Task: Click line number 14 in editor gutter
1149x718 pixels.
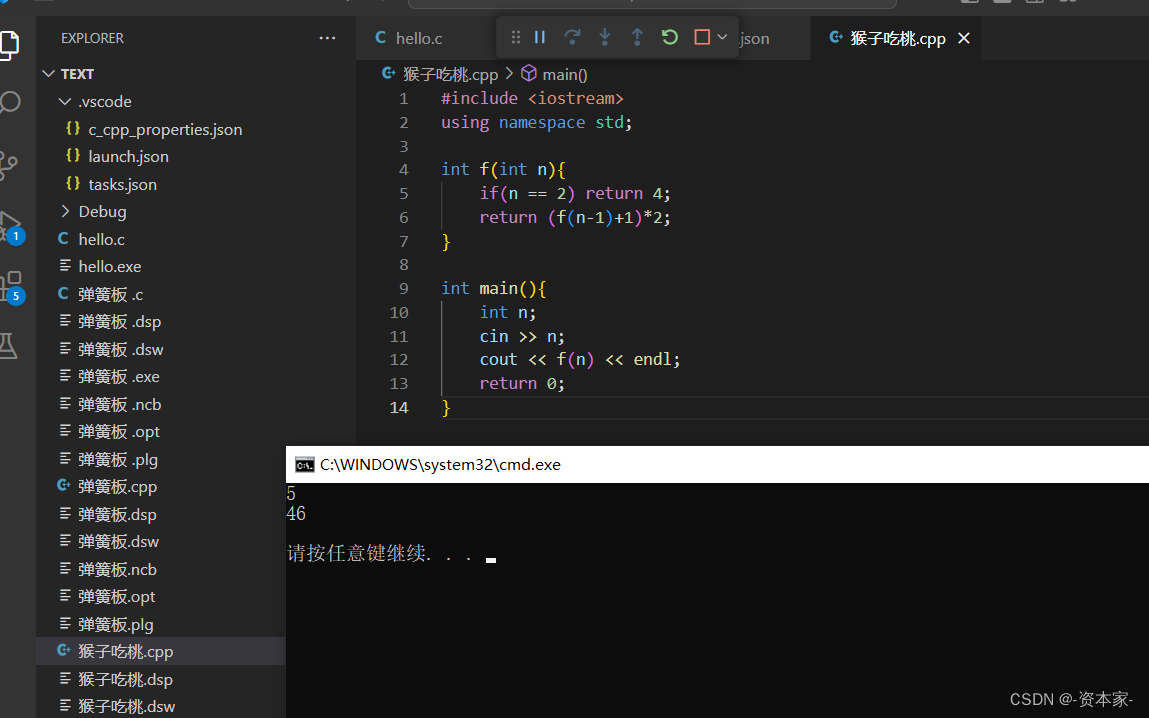Action: point(399,407)
